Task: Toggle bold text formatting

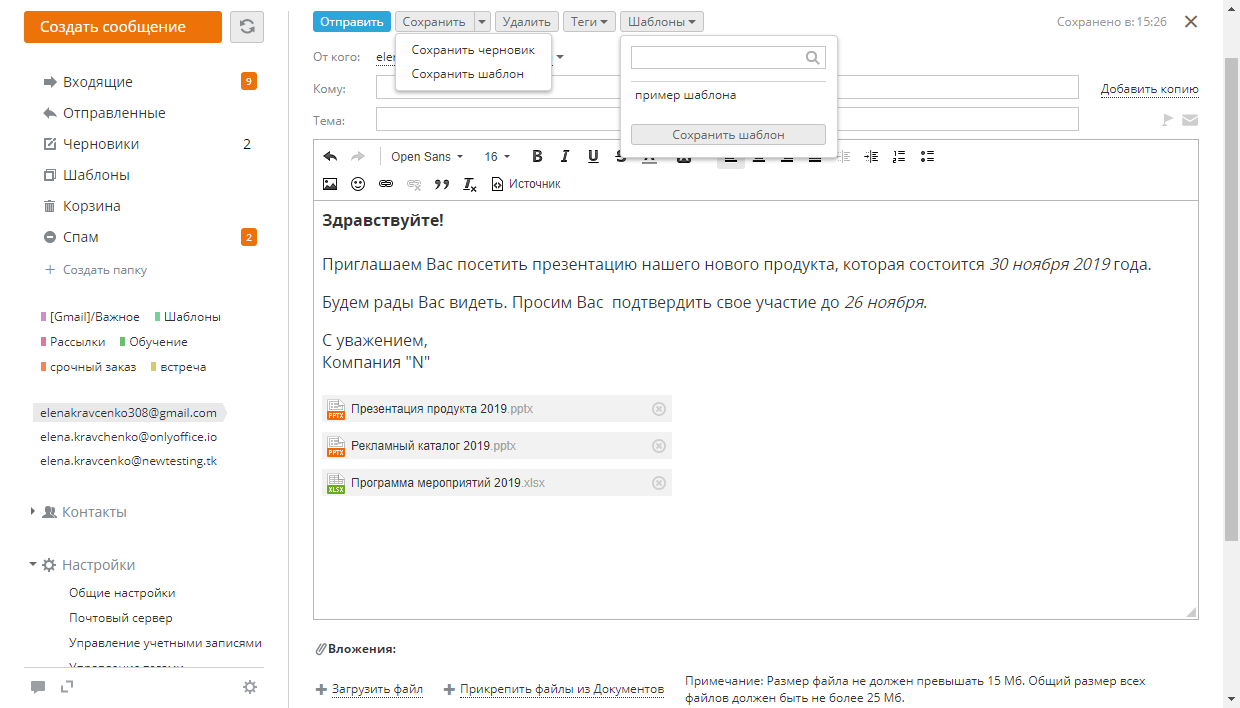Action: click(x=537, y=156)
